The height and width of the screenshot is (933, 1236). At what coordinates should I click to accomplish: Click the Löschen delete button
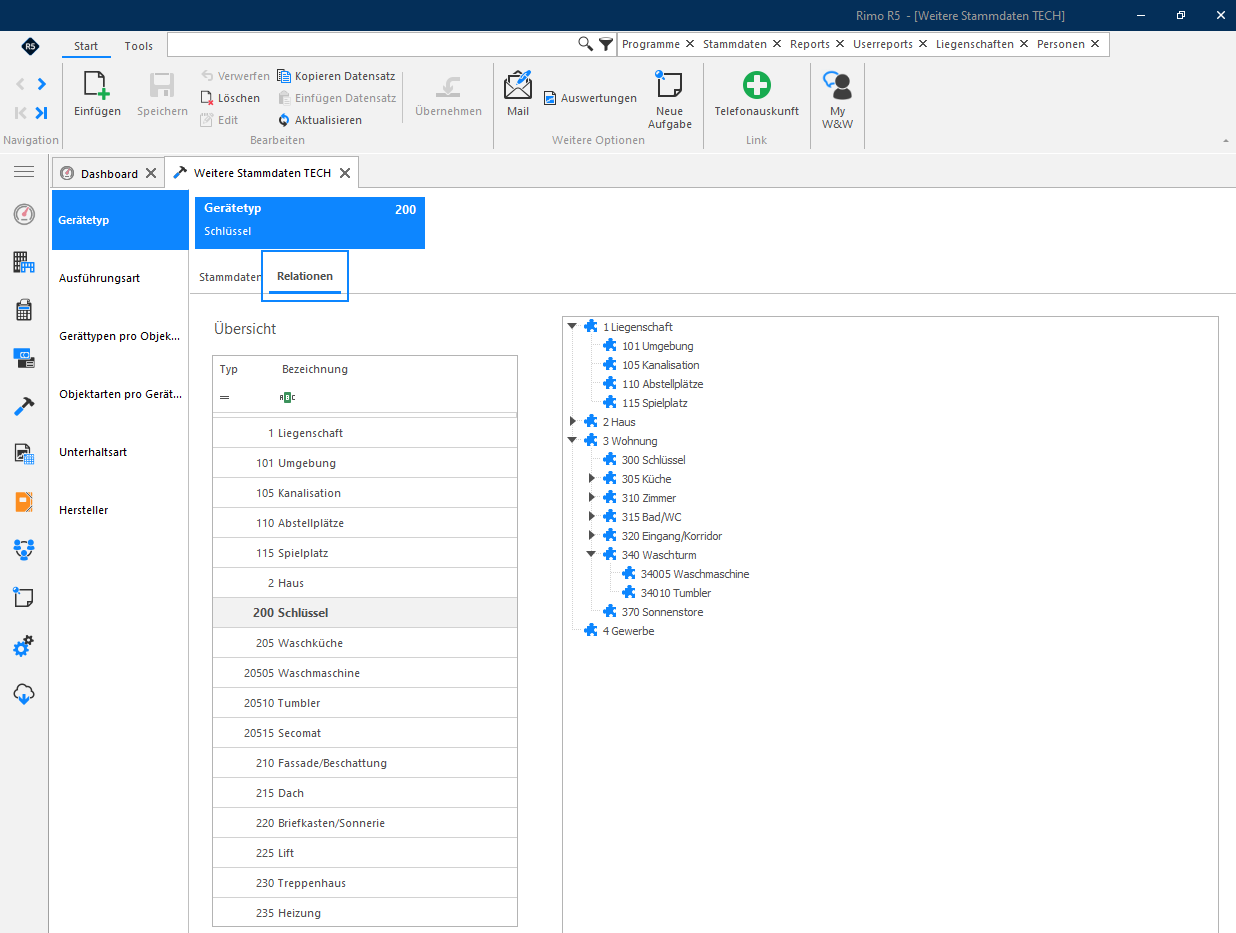(230, 98)
